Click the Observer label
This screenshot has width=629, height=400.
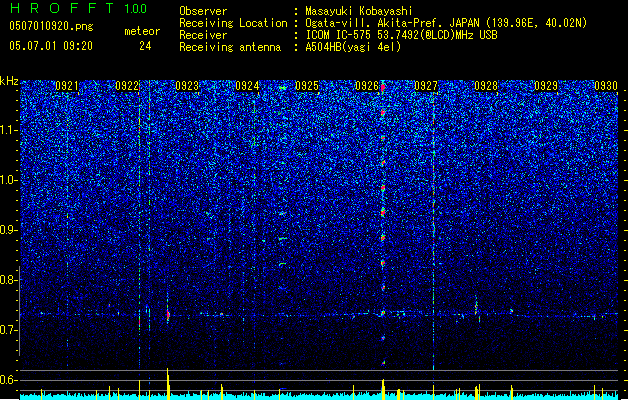[x=203, y=11]
